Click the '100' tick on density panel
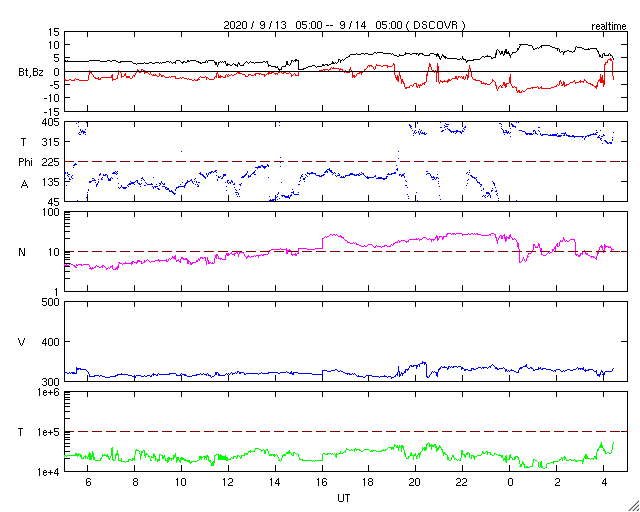The height and width of the screenshot is (512, 640). 51,212
